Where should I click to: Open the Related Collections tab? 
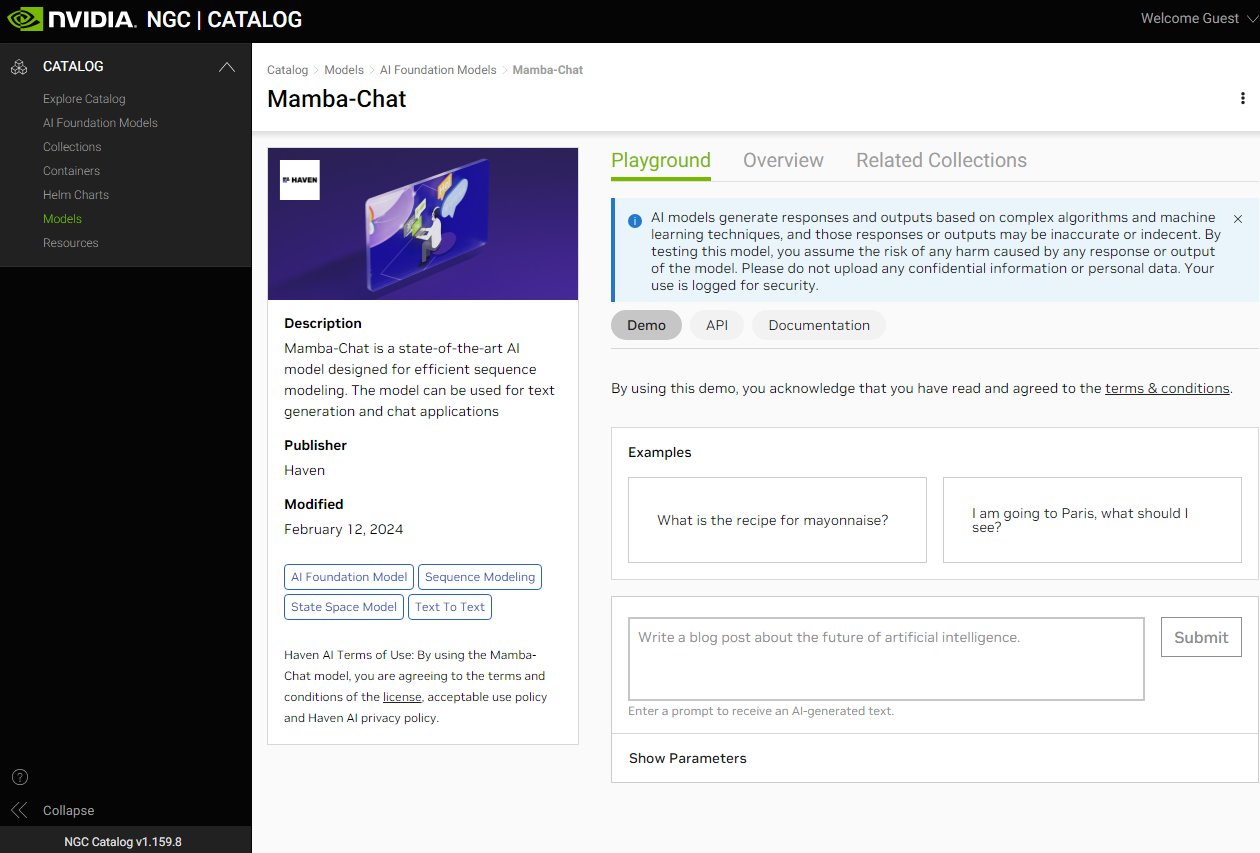tap(941, 161)
